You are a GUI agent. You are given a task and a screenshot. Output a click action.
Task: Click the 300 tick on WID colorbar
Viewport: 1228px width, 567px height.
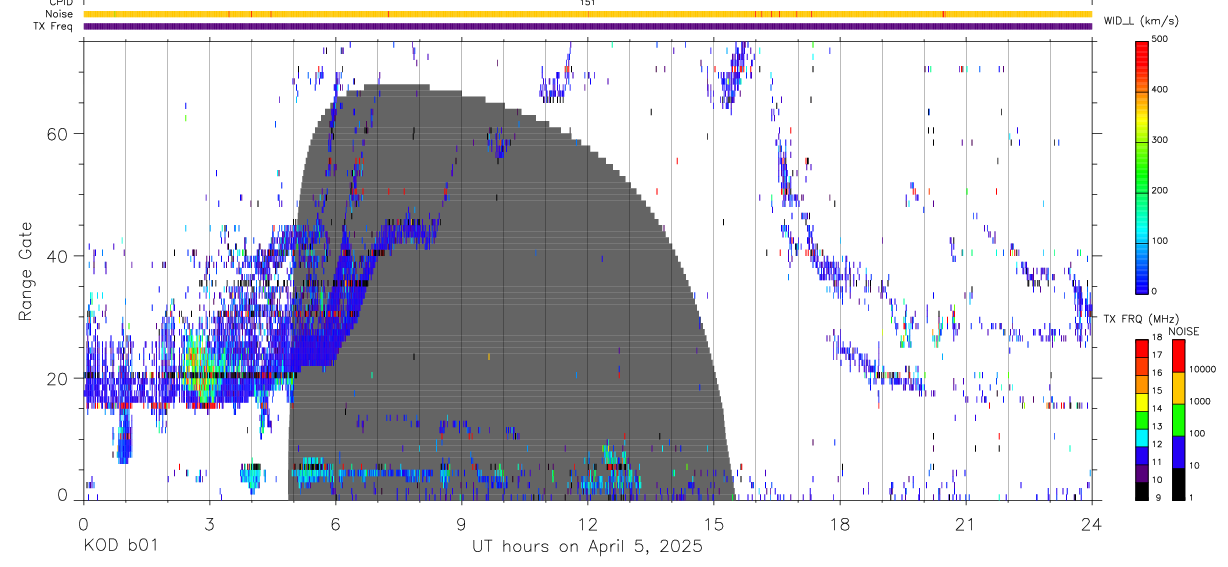pyautogui.click(x=1160, y=140)
